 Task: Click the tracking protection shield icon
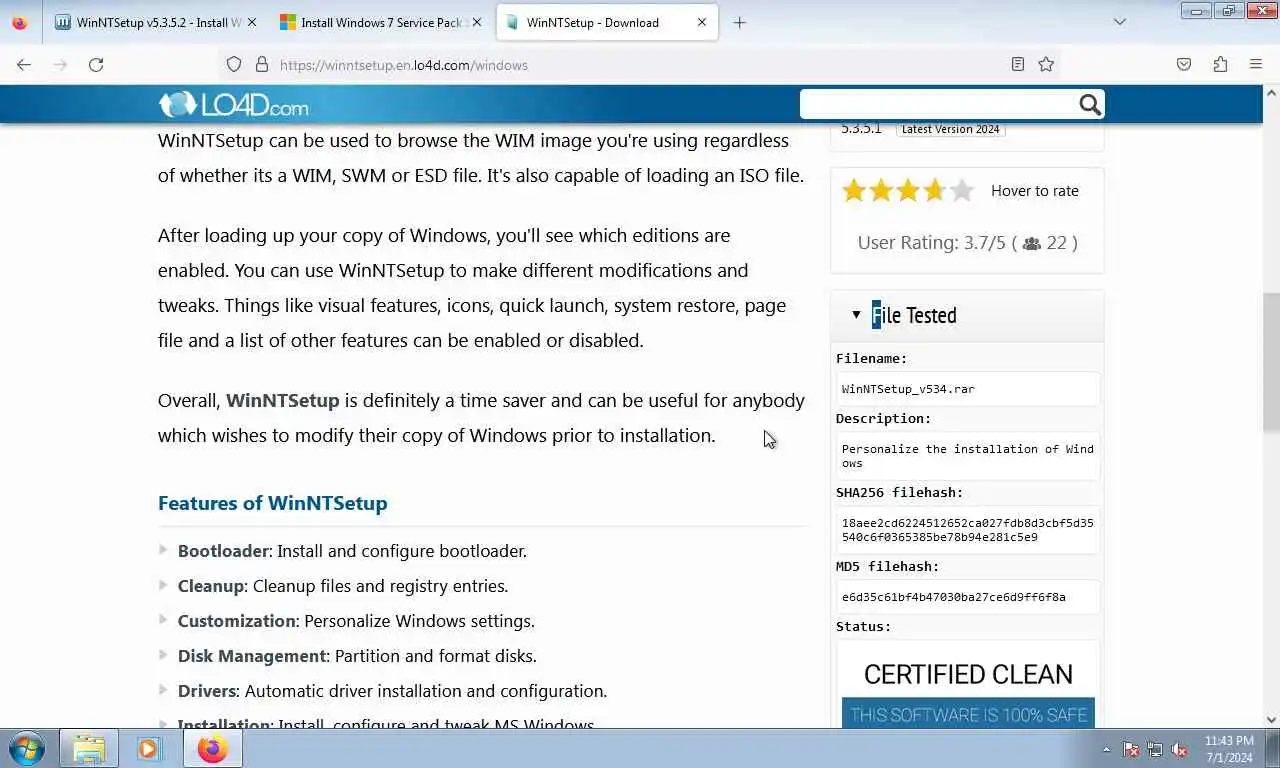click(x=234, y=64)
